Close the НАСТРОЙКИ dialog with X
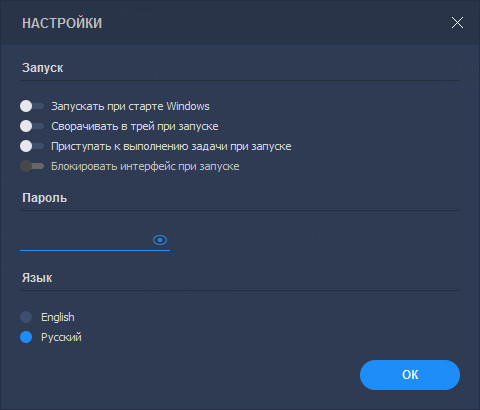The height and width of the screenshot is (410, 480). [457, 23]
